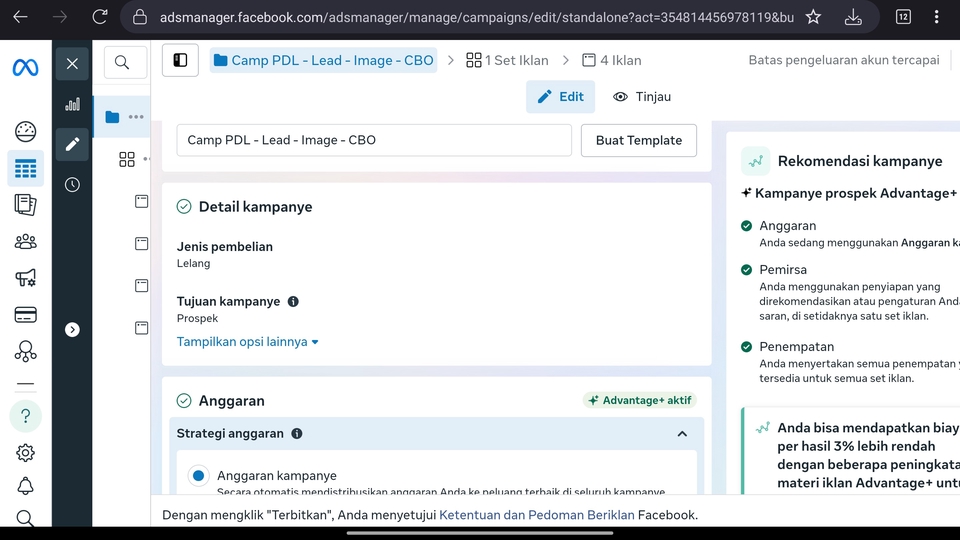The height and width of the screenshot is (540, 960).
Task: Click the Detail kampanye section heading
Action: (255, 207)
